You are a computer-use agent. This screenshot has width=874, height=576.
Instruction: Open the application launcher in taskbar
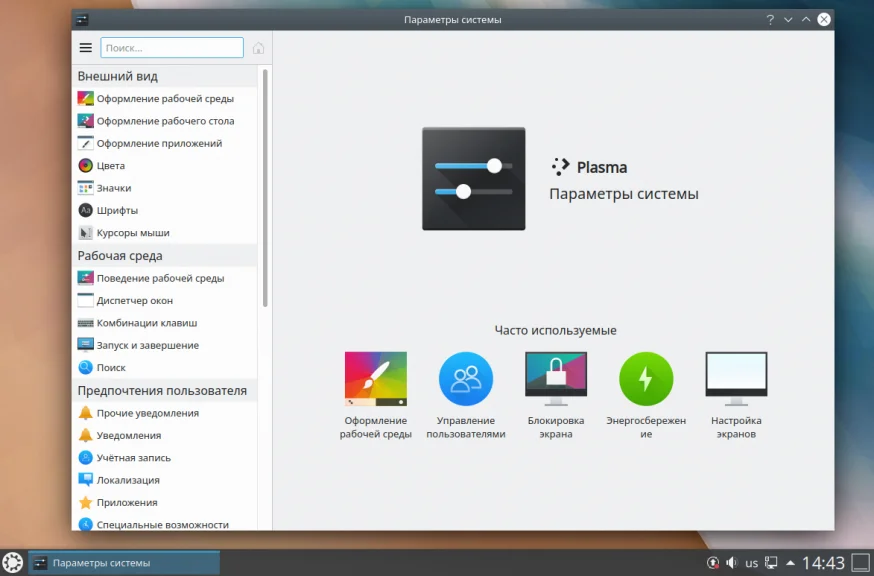(x=13, y=563)
